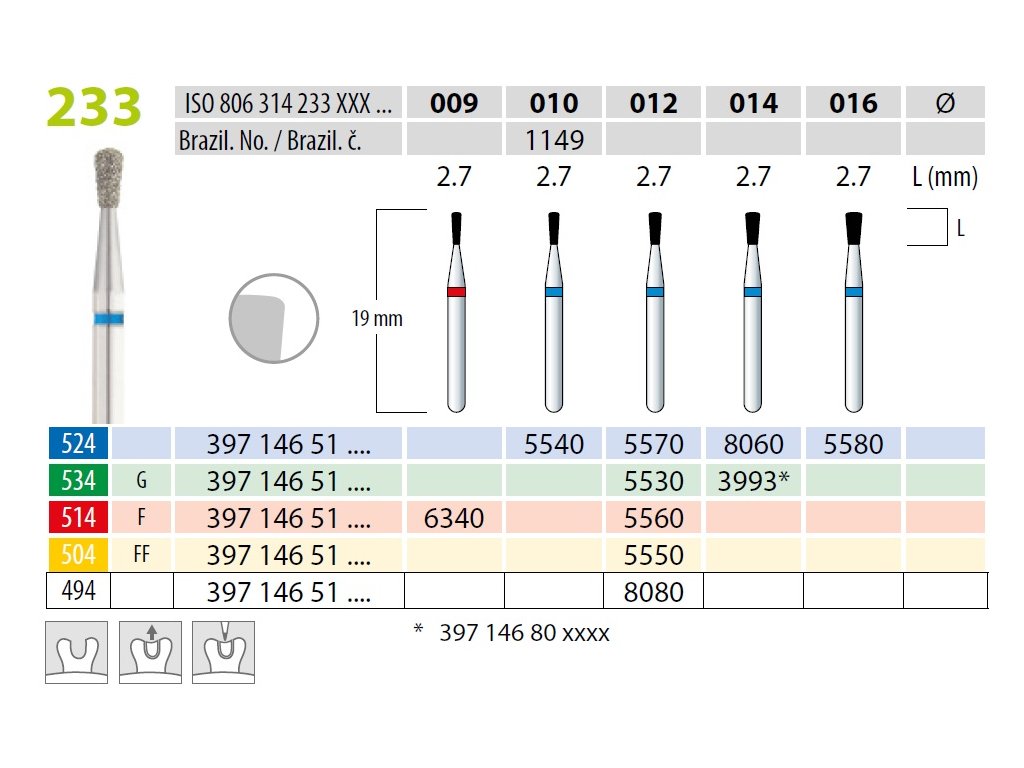Click the empty tooth cavity icon
This screenshot has height=768, width=1024.
pyautogui.click(x=76, y=652)
